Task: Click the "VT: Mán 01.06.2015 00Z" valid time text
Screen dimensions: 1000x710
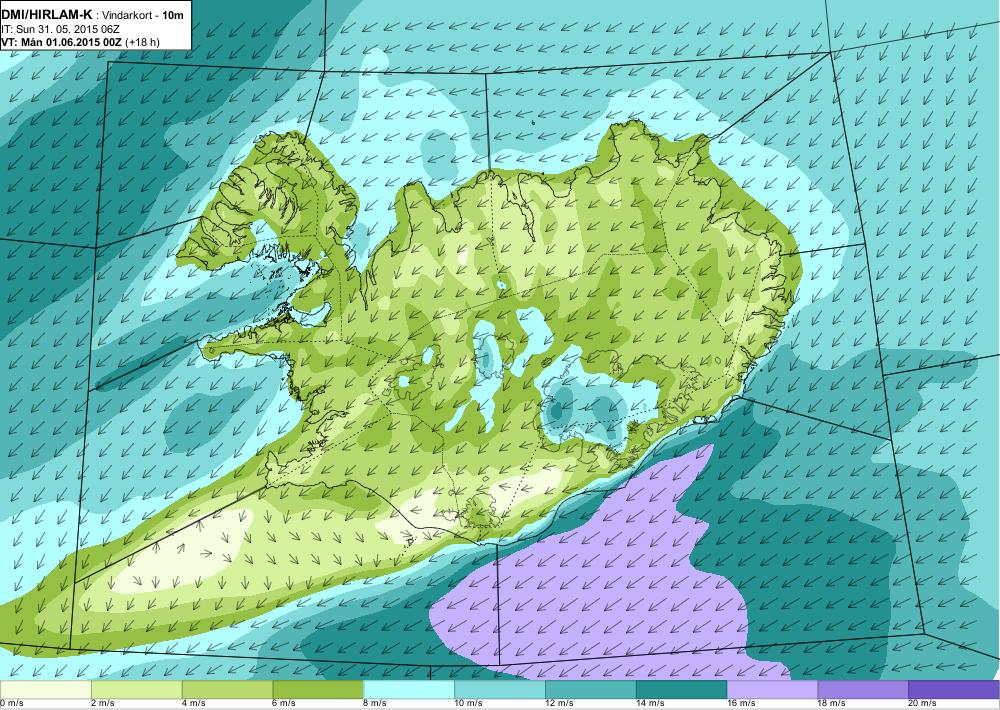Action: pyautogui.click(x=62, y=42)
